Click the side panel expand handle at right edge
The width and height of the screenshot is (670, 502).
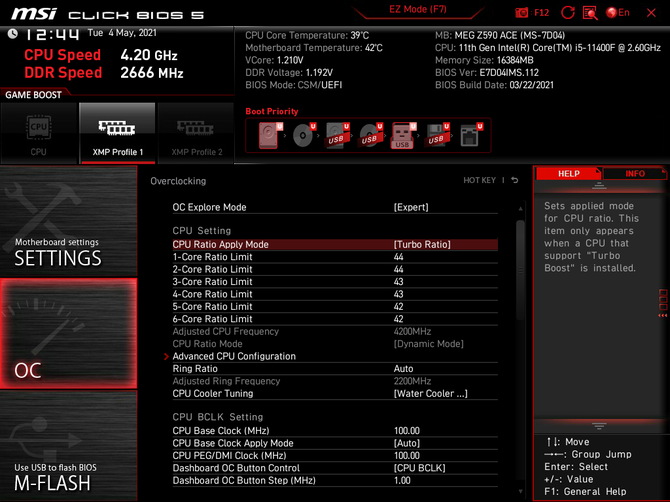point(663,303)
